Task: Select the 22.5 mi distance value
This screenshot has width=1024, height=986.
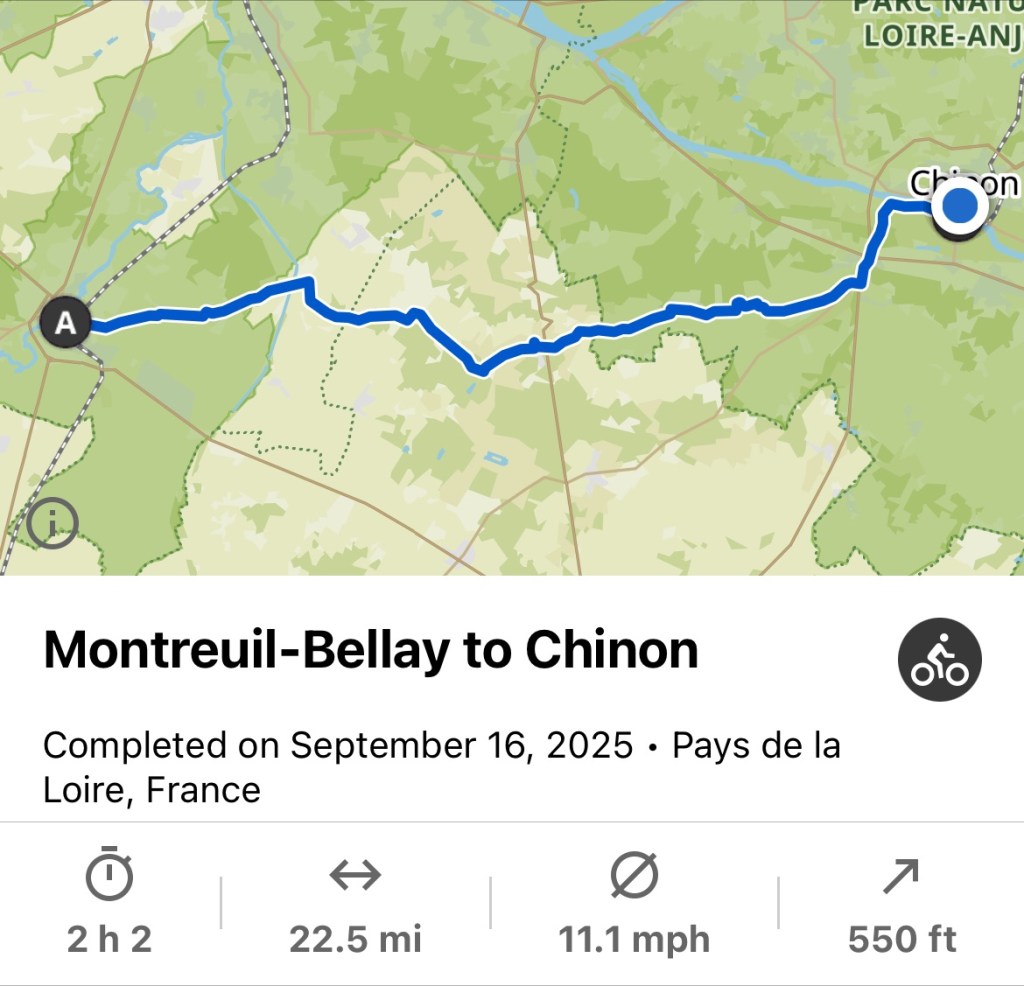Action: (x=355, y=939)
